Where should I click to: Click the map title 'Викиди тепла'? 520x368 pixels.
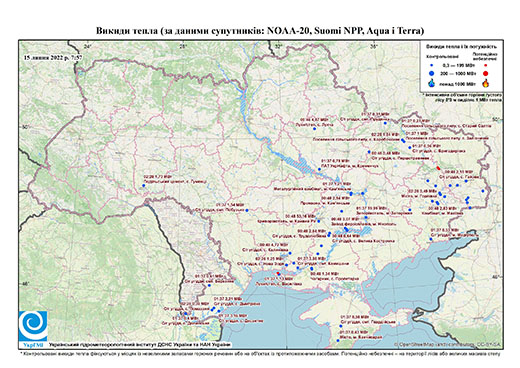pyautogui.click(x=127, y=31)
